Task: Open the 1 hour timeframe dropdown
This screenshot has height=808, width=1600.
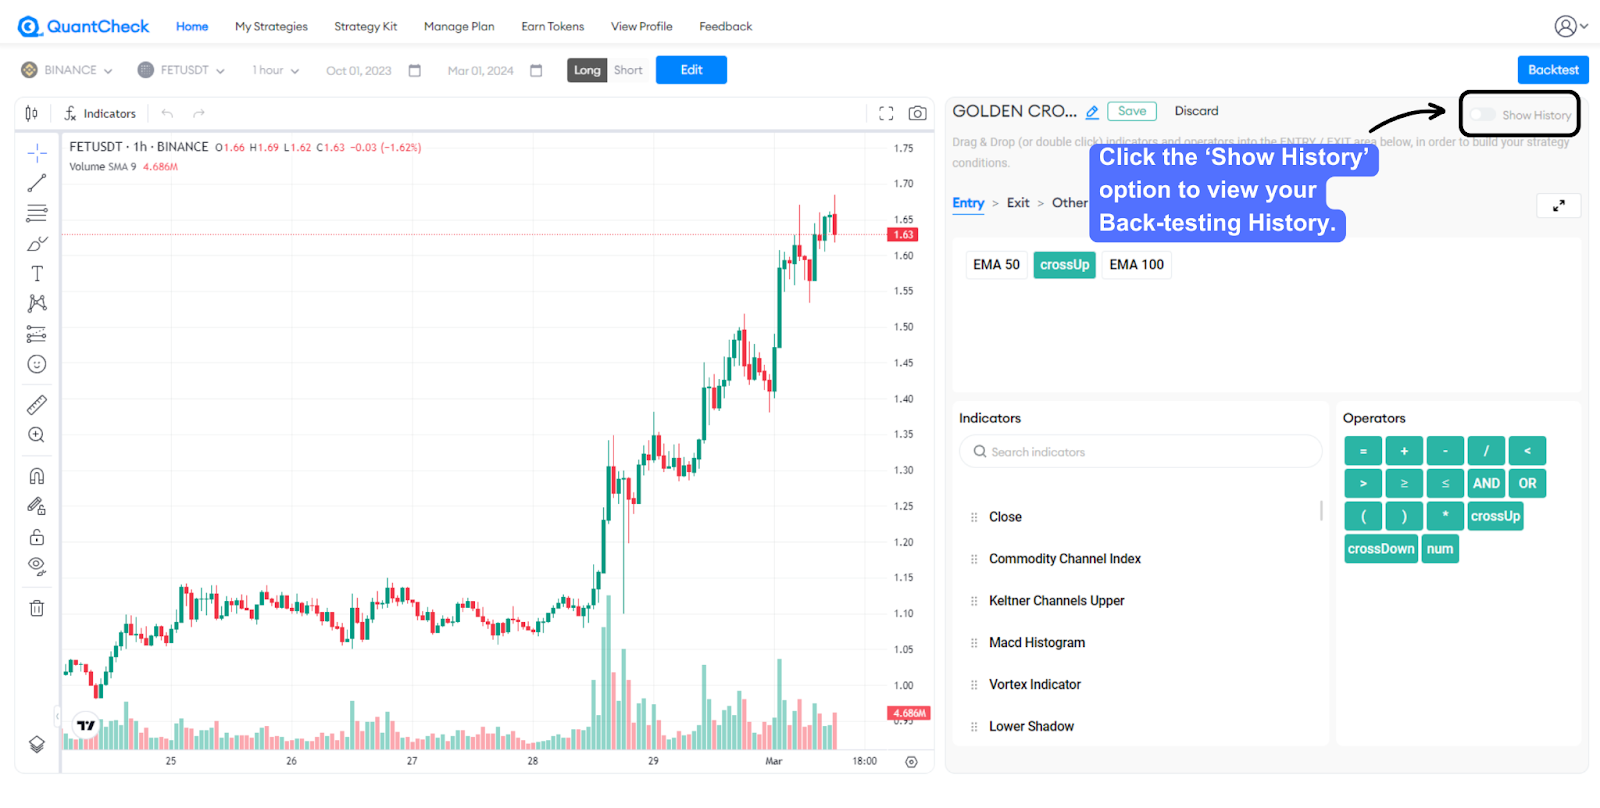Action: click(275, 70)
